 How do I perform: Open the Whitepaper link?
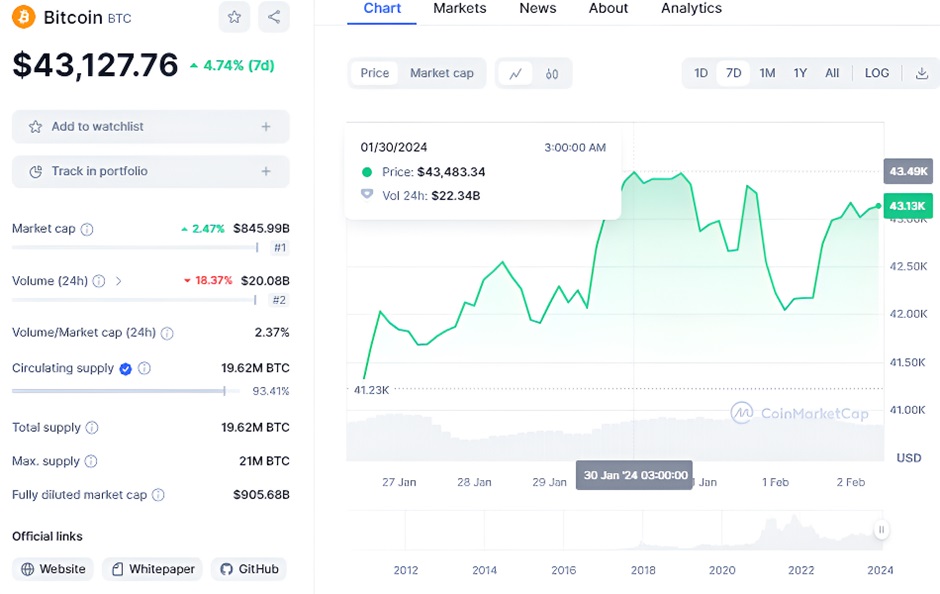coord(152,569)
